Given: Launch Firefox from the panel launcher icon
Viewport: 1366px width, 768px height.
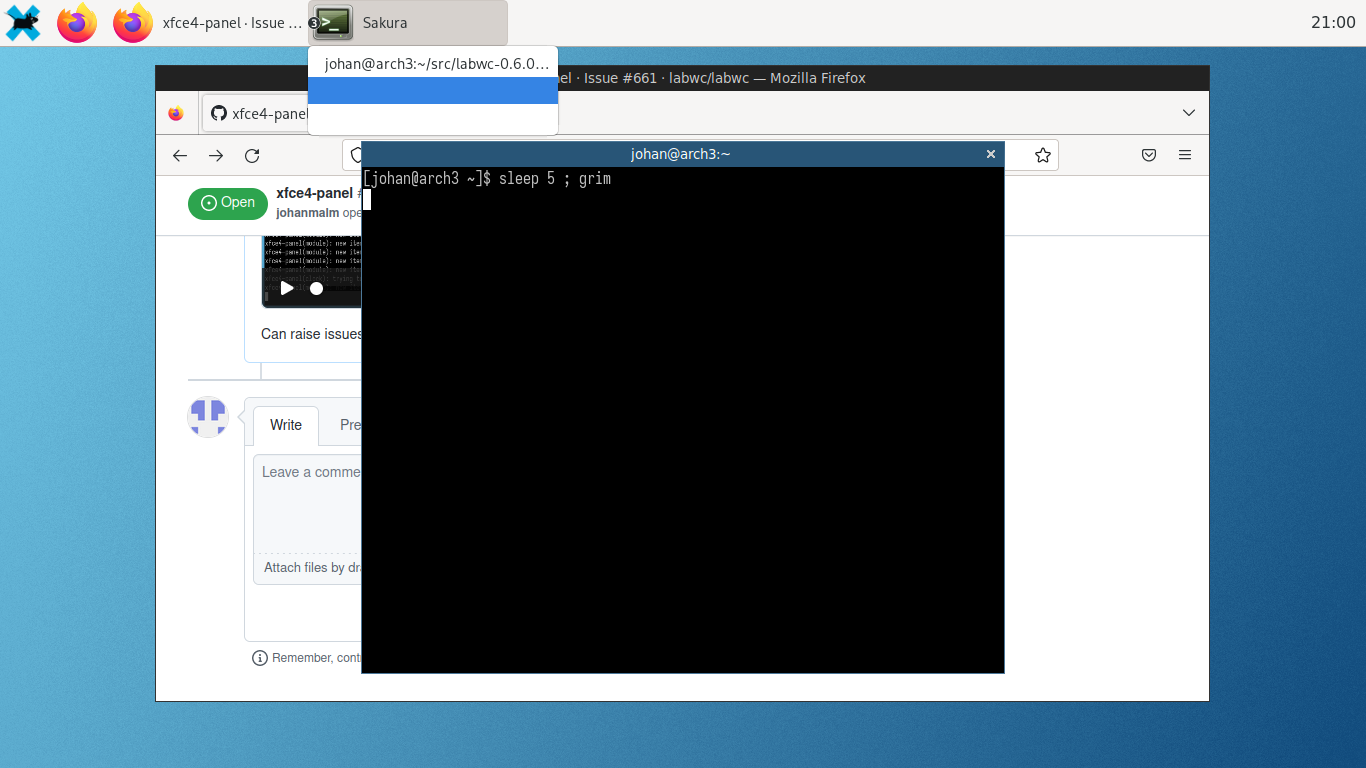Looking at the screenshot, I should pyautogui.click(x=77, y=22).
